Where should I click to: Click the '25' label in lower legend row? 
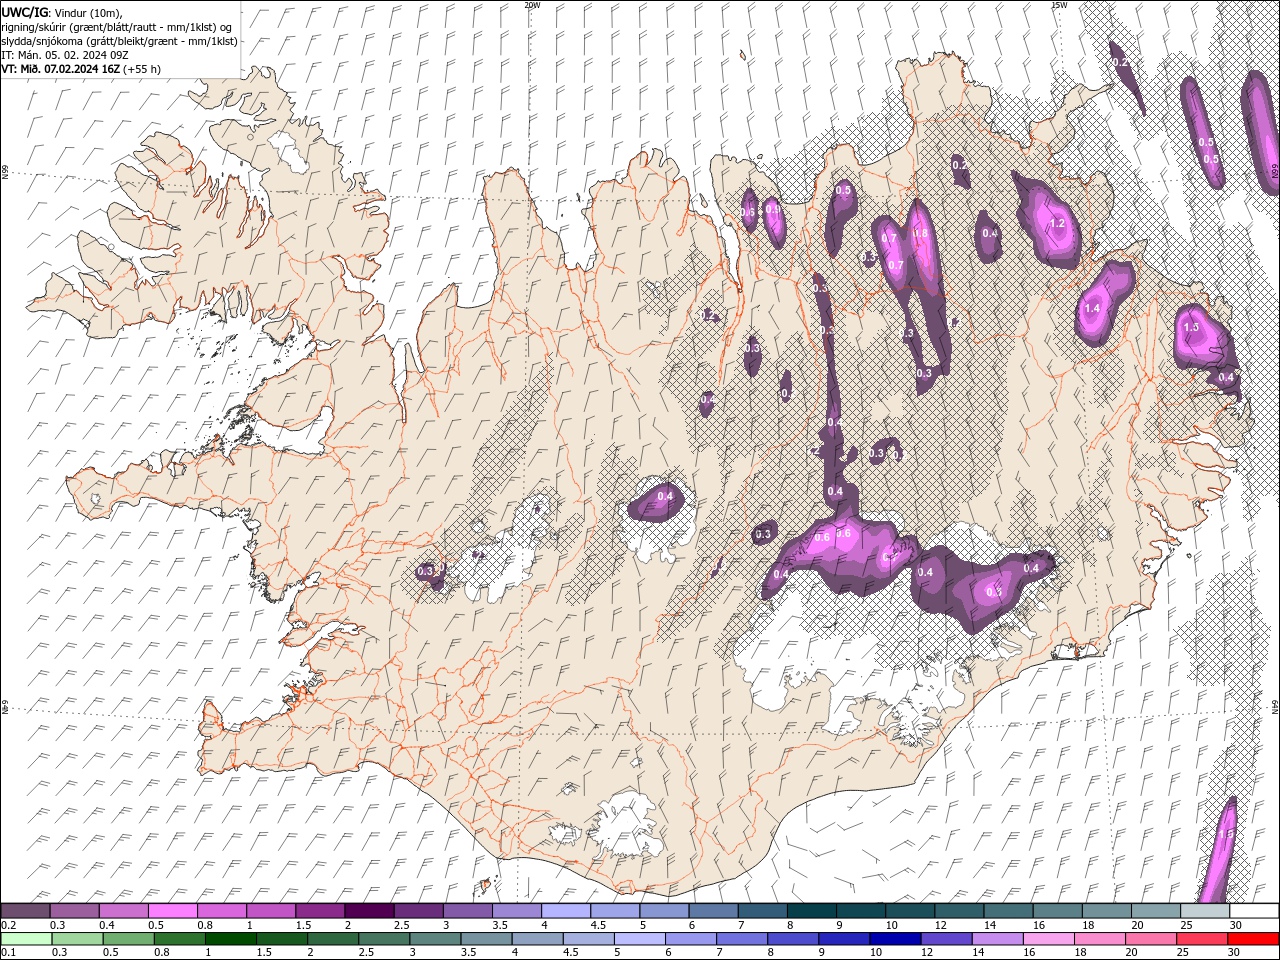[1185, 953]
